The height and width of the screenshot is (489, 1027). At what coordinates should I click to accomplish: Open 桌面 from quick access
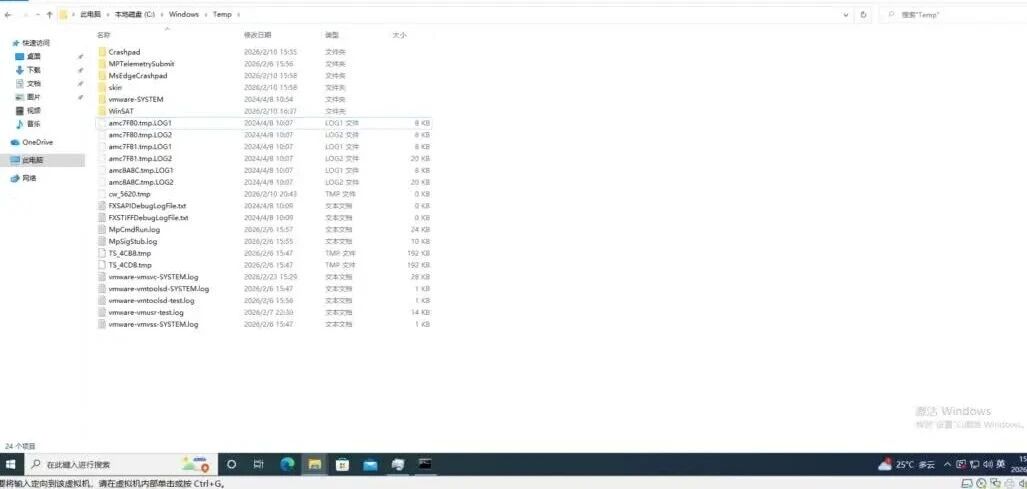34,56
